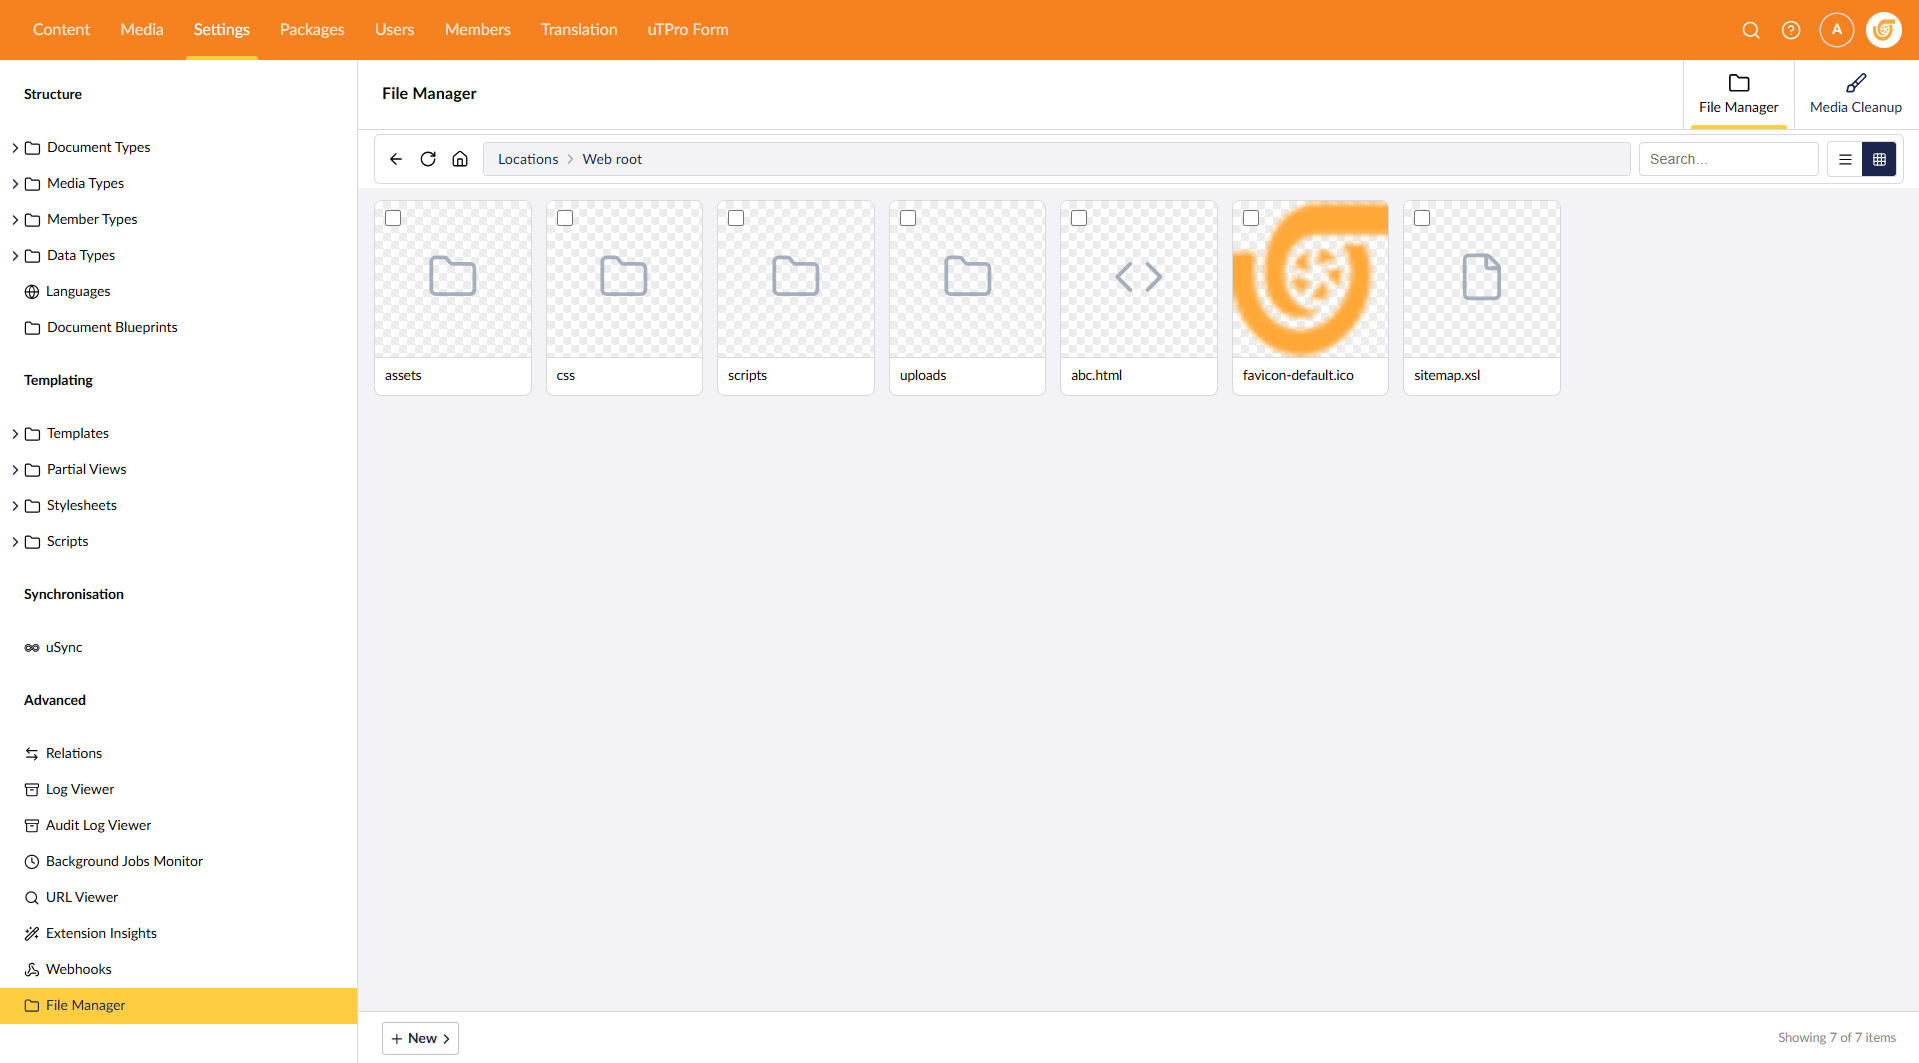
Task: Expand the Member Types tree node
Action: coord(15,220)
